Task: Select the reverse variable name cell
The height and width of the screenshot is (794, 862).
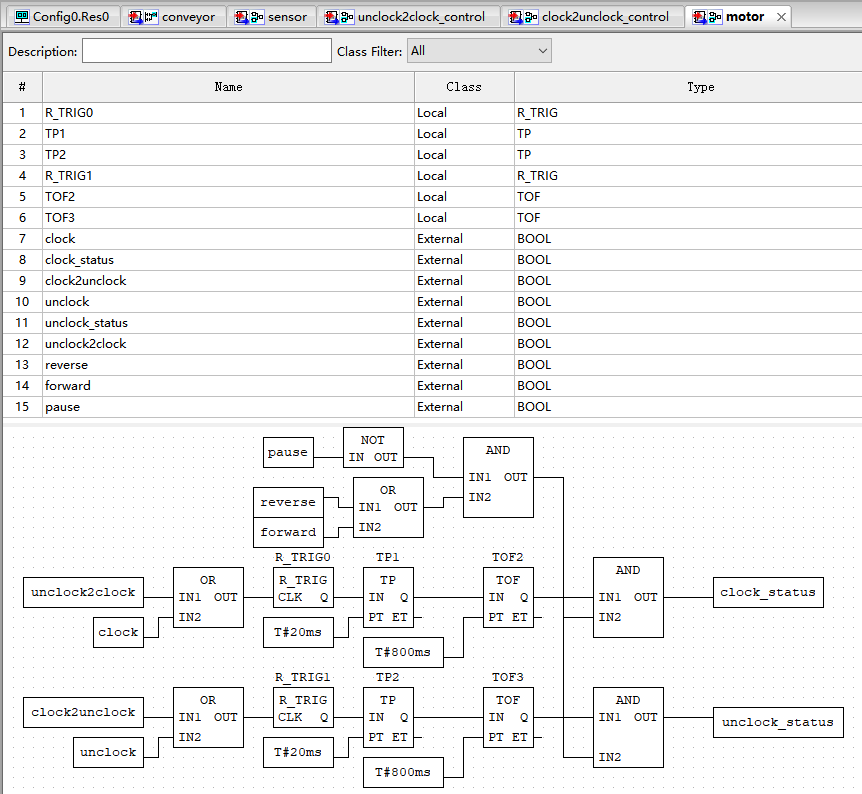Action: 228,365
